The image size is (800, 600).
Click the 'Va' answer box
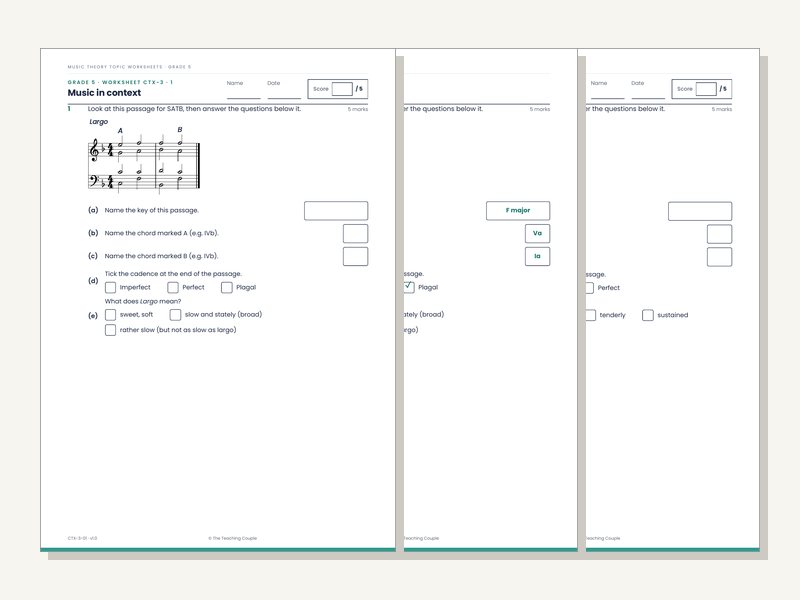tap(537, 234)
